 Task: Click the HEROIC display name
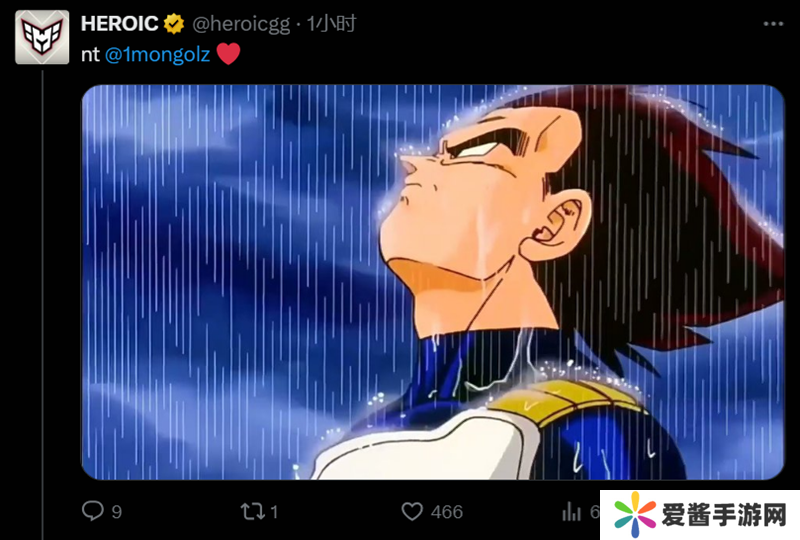(x=119, y=23)
